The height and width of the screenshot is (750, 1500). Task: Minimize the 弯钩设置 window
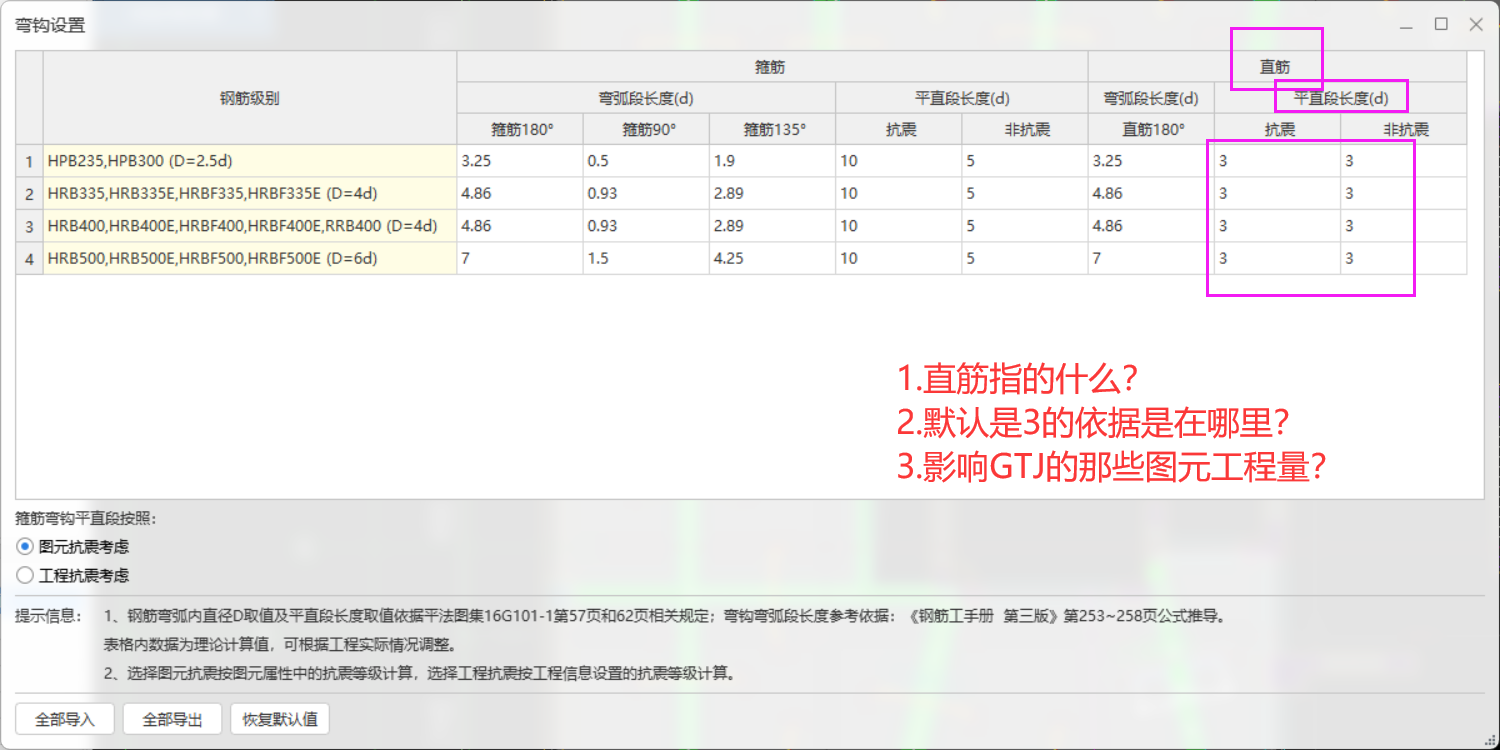click(x=1406, y=25)
